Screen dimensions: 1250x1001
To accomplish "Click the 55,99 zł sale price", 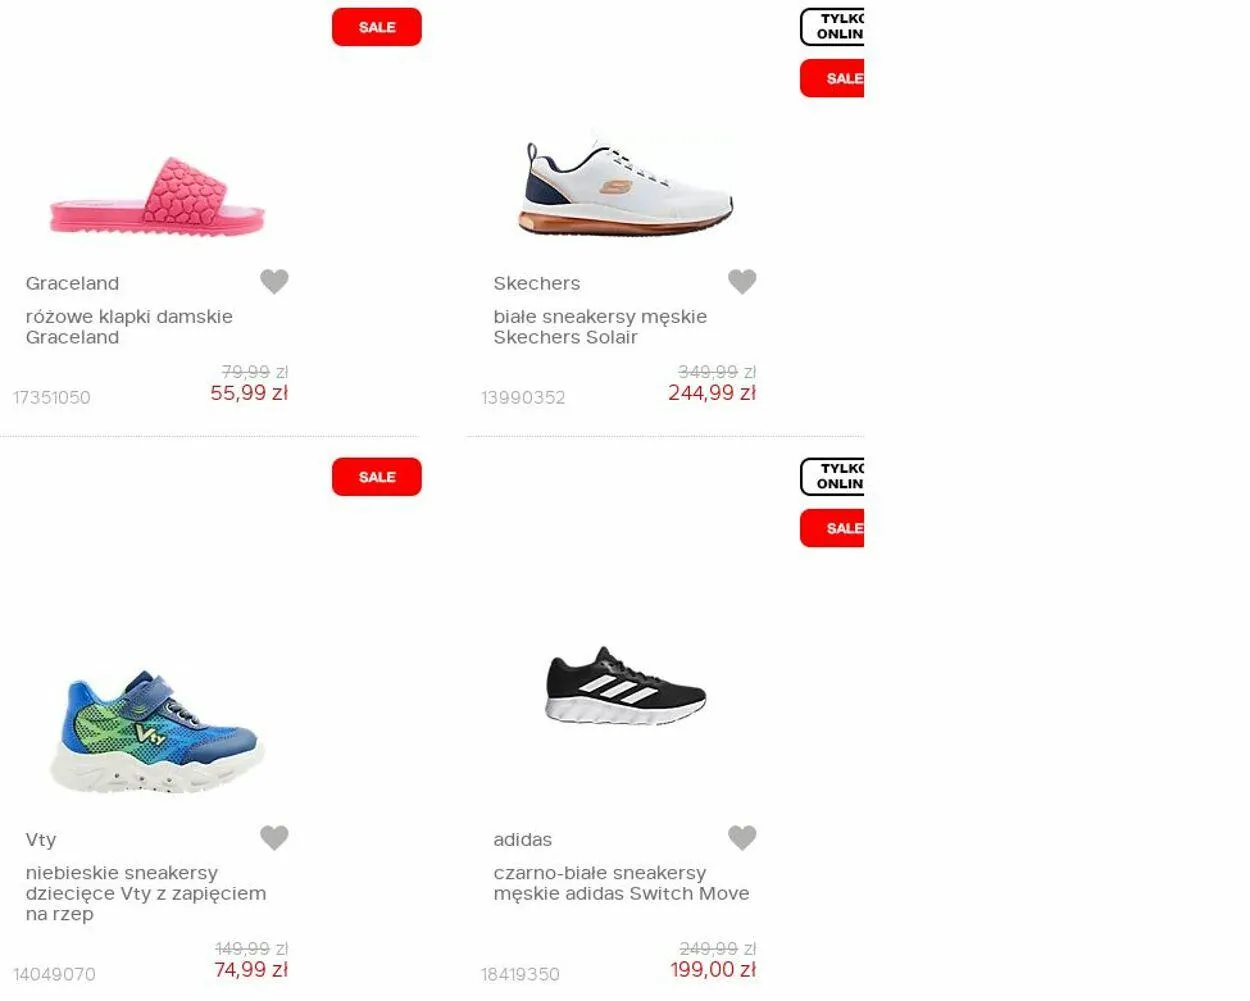I will pyautogui.click(x=249, y=393).
